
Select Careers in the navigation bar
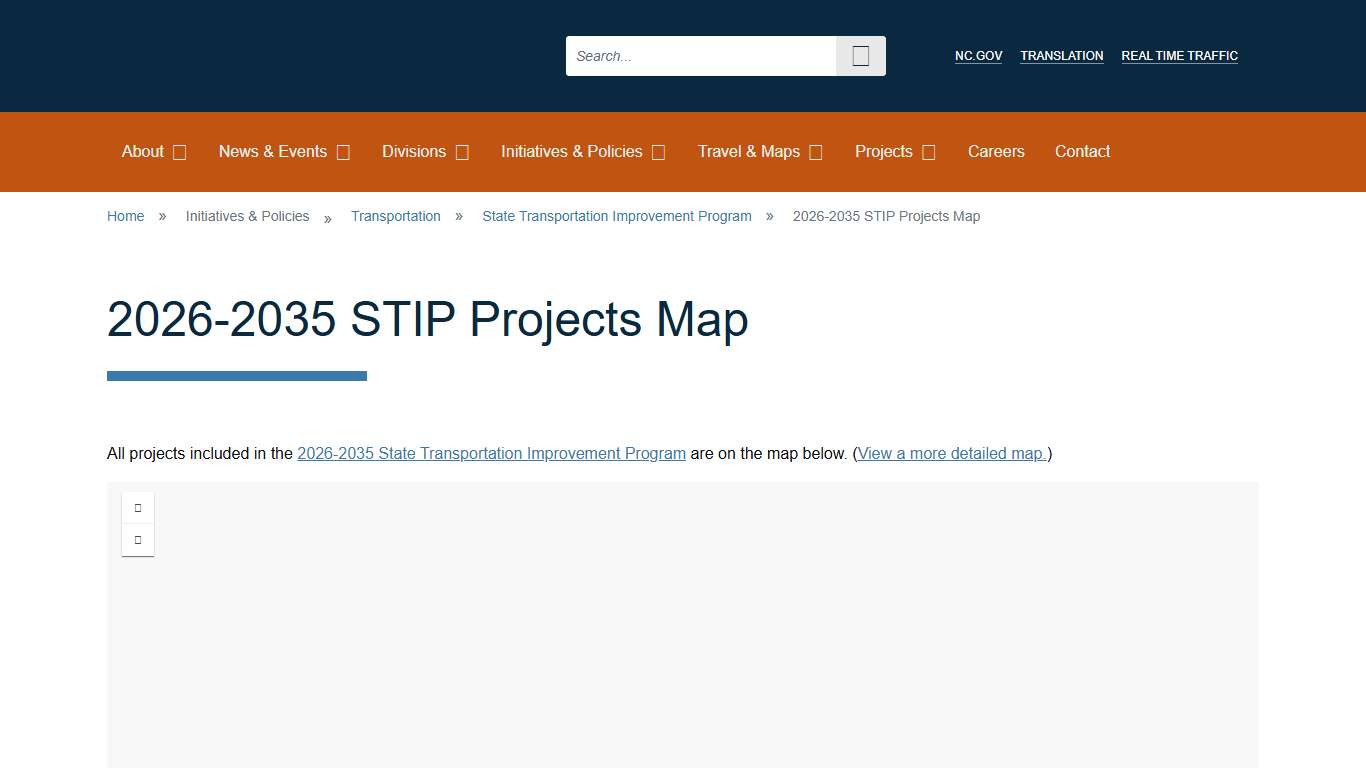tap(996, 152)
